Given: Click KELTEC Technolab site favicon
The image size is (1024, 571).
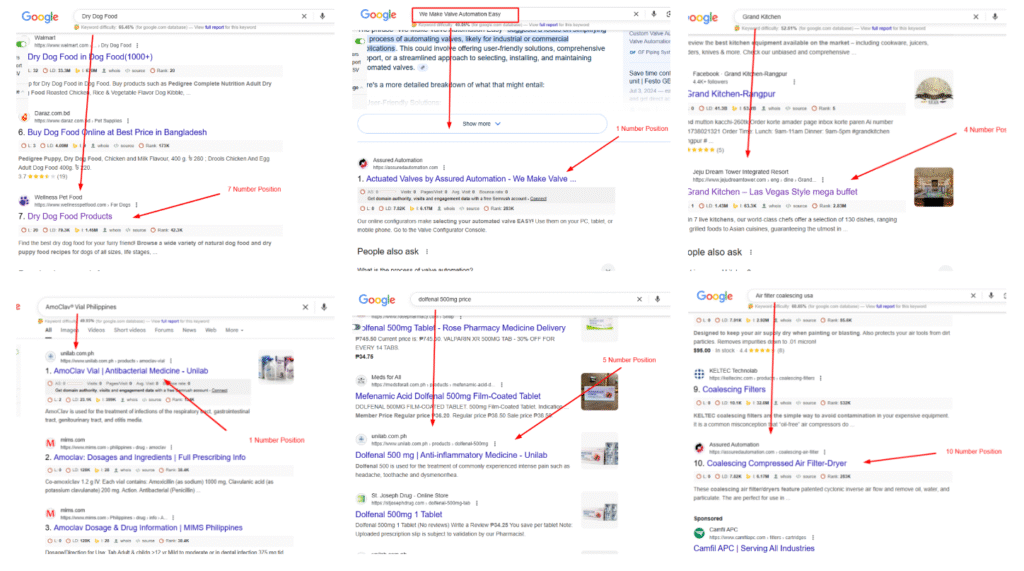Looking at the screenshot, I should [x=699, y=374].
